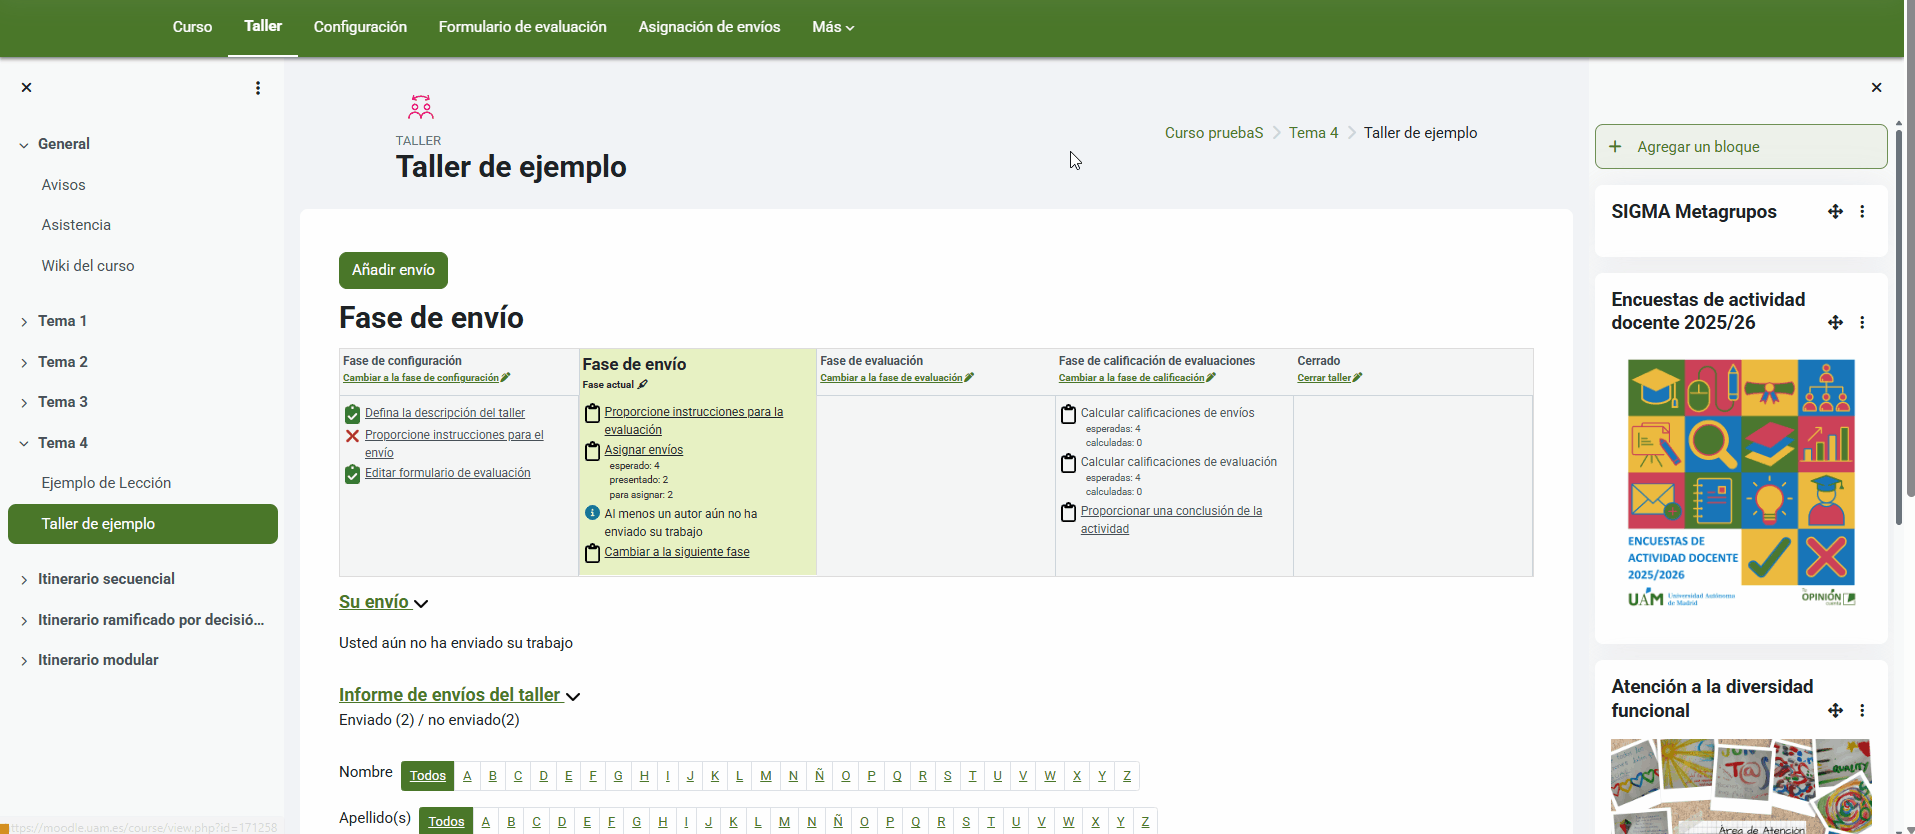Viewport: 1915px width, 834px height.
Task: Click the info icon beside author warning
Action: [x=592, y=513]
